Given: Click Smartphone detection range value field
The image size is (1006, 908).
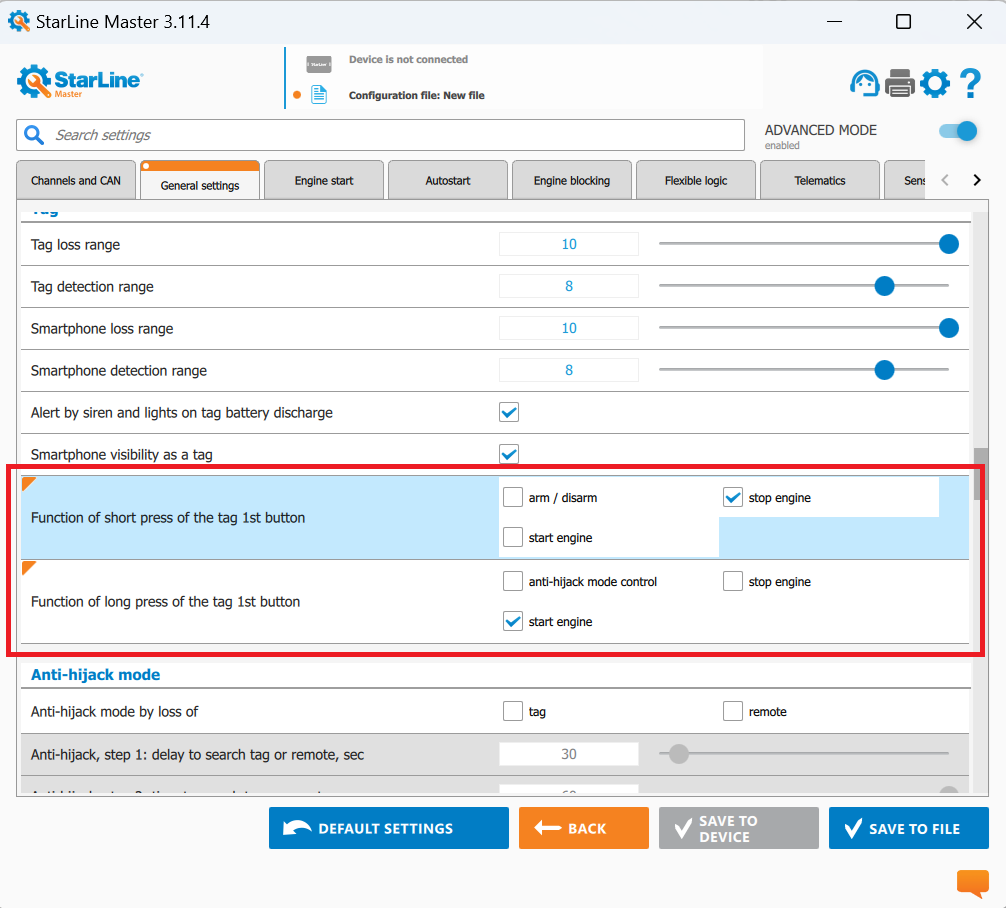Looking at the screenshot, I should tap(568, 370).
